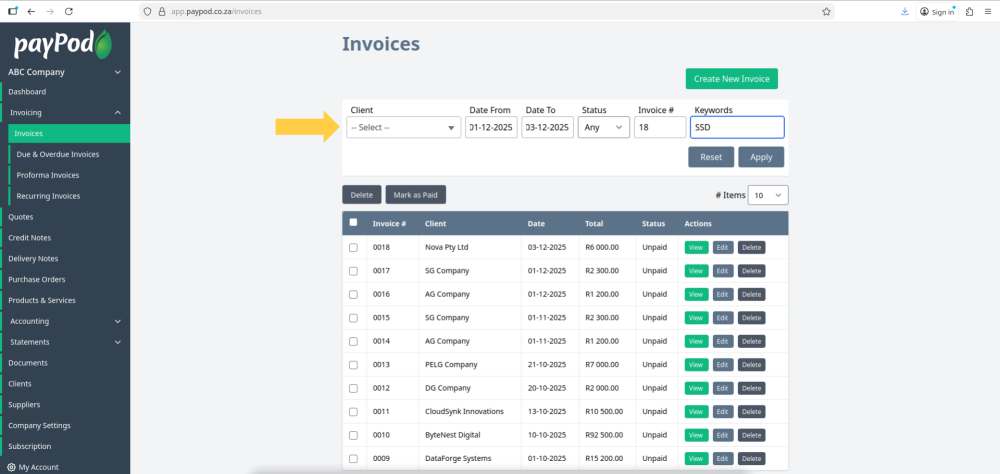Viewport: 1000px width, 474px height.
Task: Click the shield icon in address bar
Action: point(147,11)
